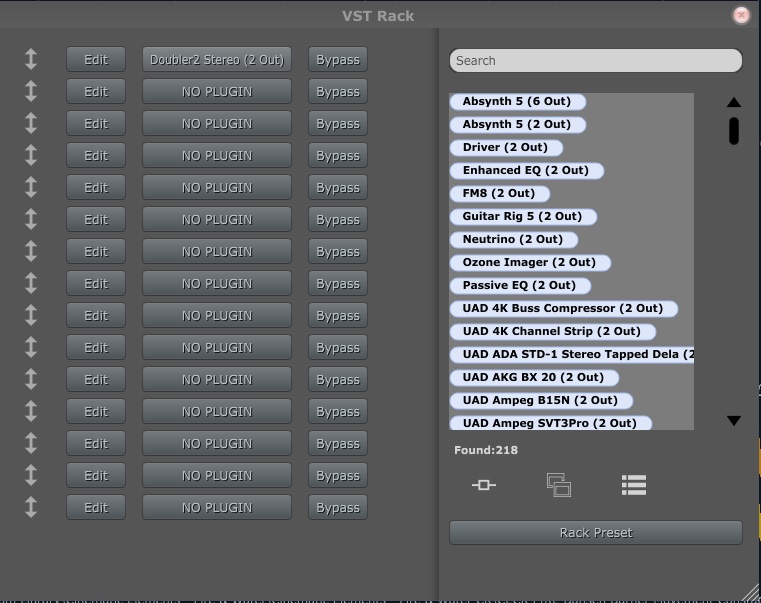Open the NO PLUGIN selector in slot two
Viewport: 761px width, 603px height.
pos(217,91)
